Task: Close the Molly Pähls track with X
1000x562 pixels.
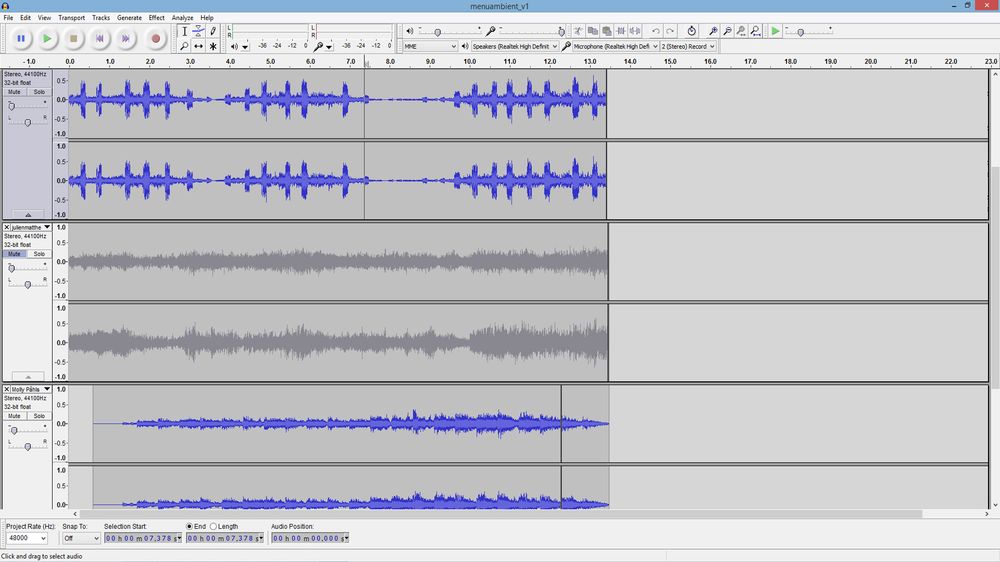Action: coord(6,389)
